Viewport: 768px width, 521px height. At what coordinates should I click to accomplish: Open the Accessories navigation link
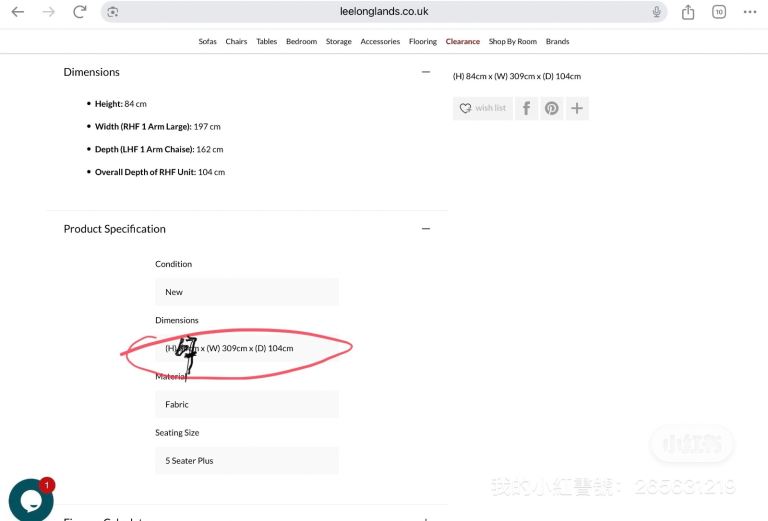click(380, 42)
